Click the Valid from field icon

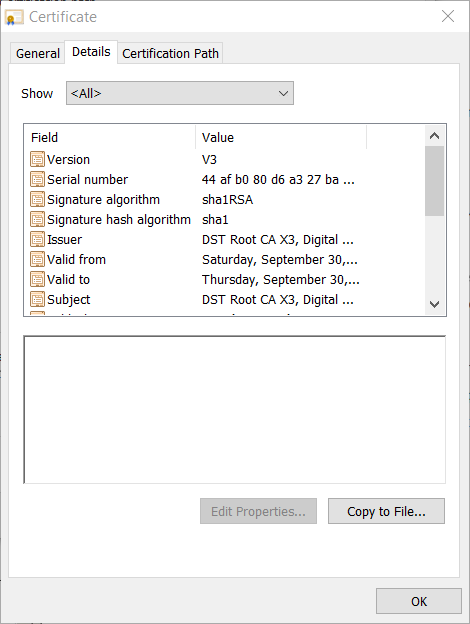click(37, 259)
